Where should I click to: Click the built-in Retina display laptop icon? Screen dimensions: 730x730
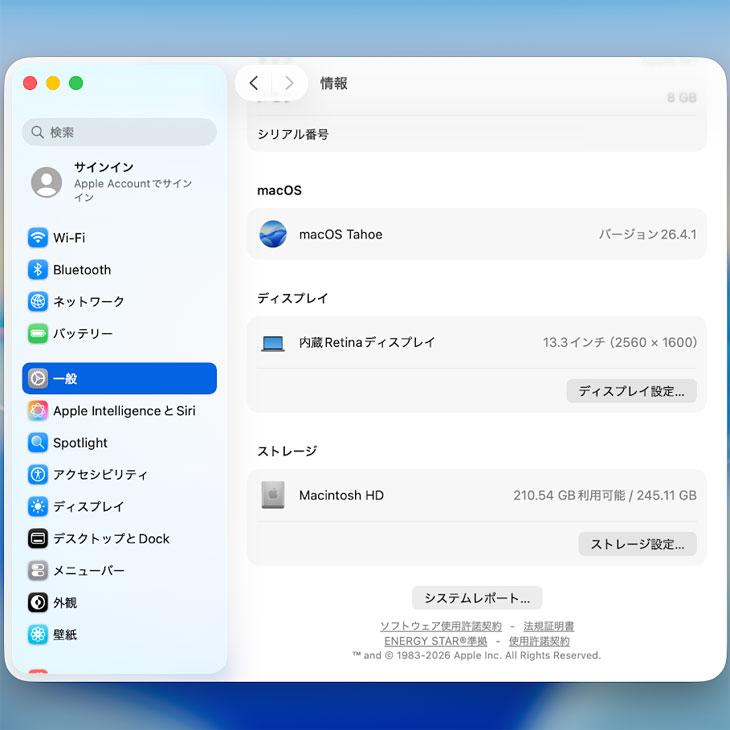click(x=273, y=344)
